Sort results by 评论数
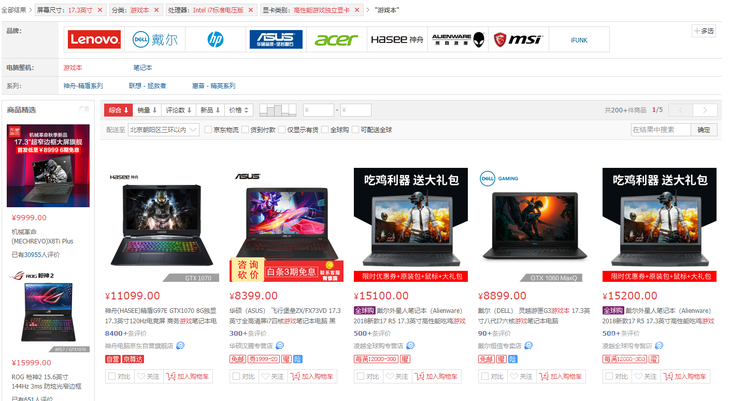The image size is (730, 401). coord(179,110)
